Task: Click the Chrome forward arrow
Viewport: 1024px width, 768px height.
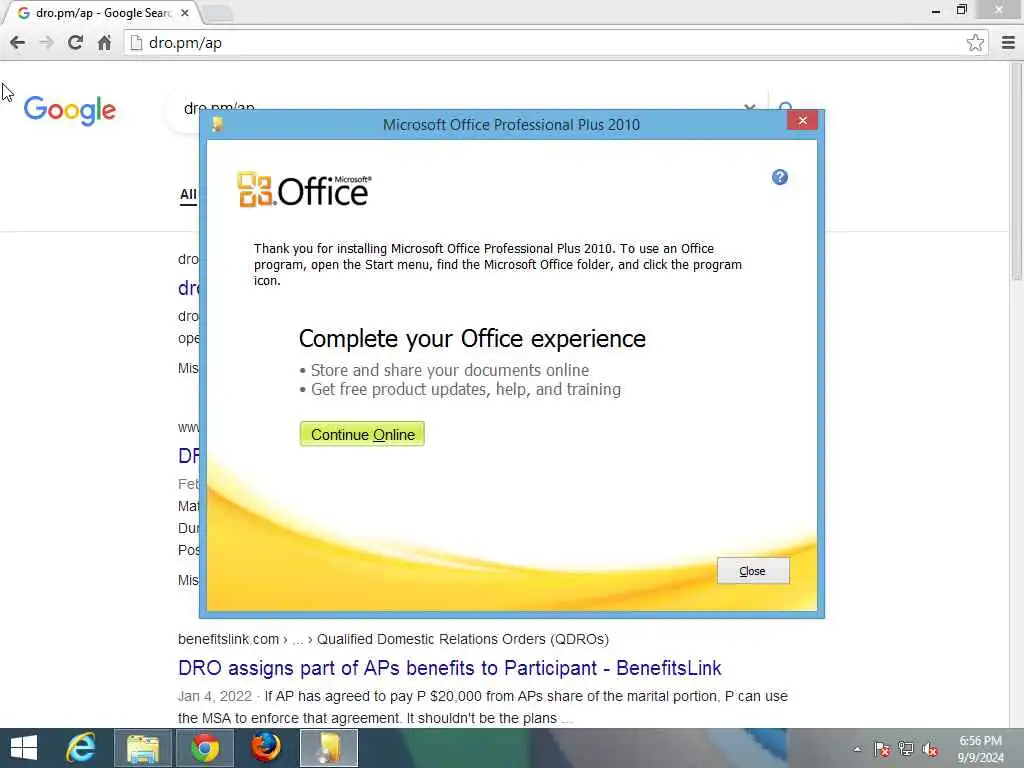Action: (46, 43)
